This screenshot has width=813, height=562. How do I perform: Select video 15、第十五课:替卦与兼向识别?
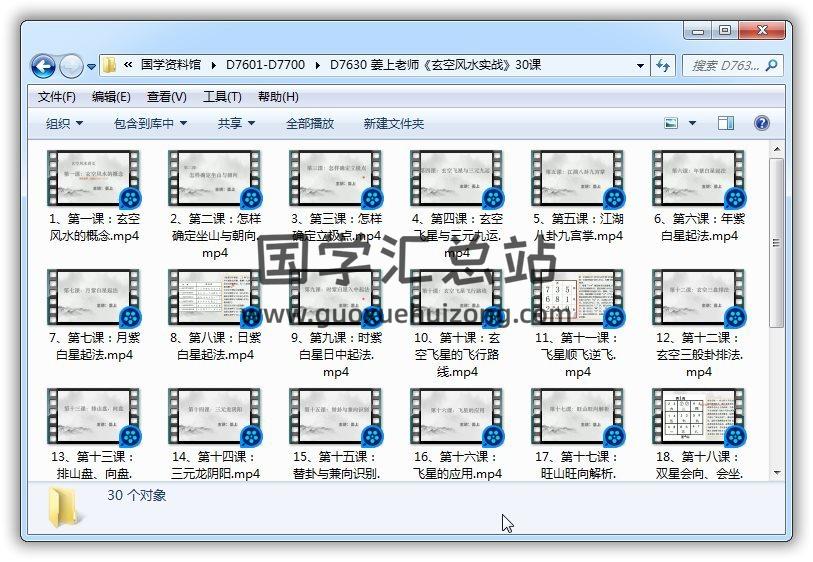click(x=336, y=434)
